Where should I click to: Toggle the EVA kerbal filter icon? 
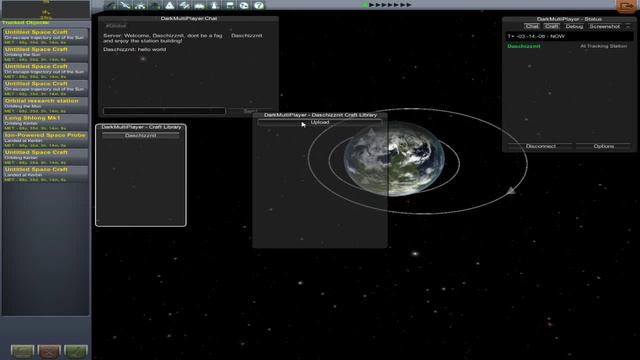214,5
